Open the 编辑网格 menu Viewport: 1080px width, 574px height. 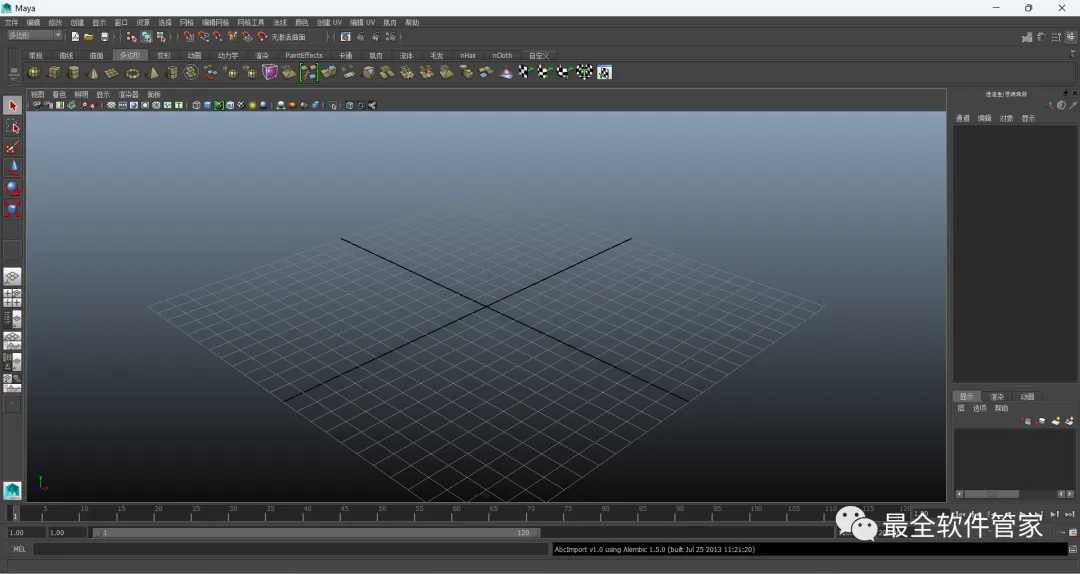click(215, 23)
